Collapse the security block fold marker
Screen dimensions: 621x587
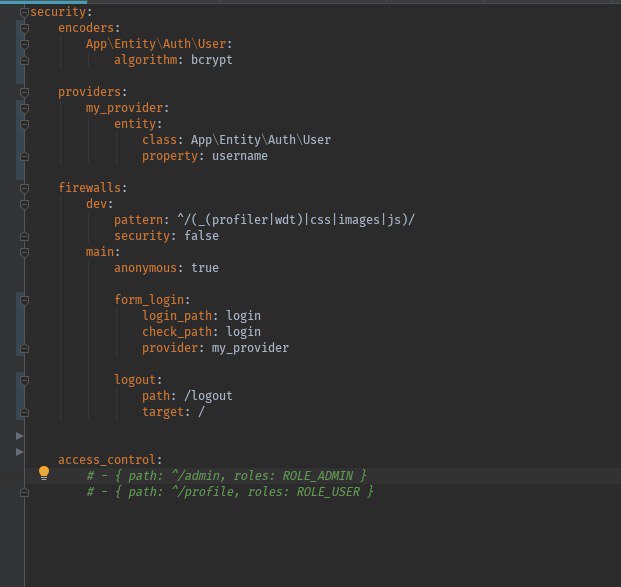(x=24, y=12)
